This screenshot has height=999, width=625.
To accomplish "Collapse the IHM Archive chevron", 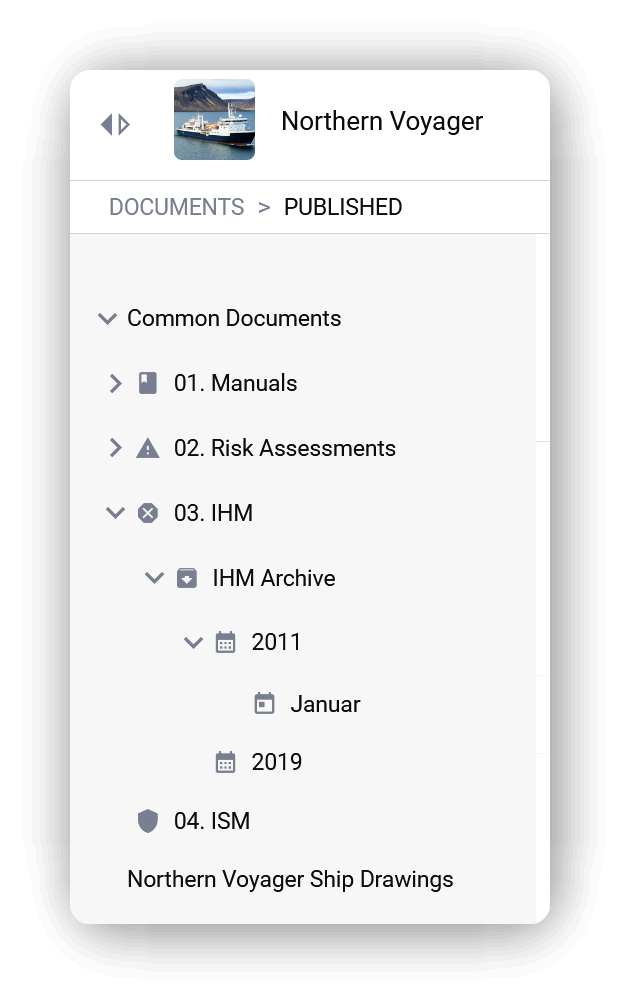I will [x=154, y=578].
